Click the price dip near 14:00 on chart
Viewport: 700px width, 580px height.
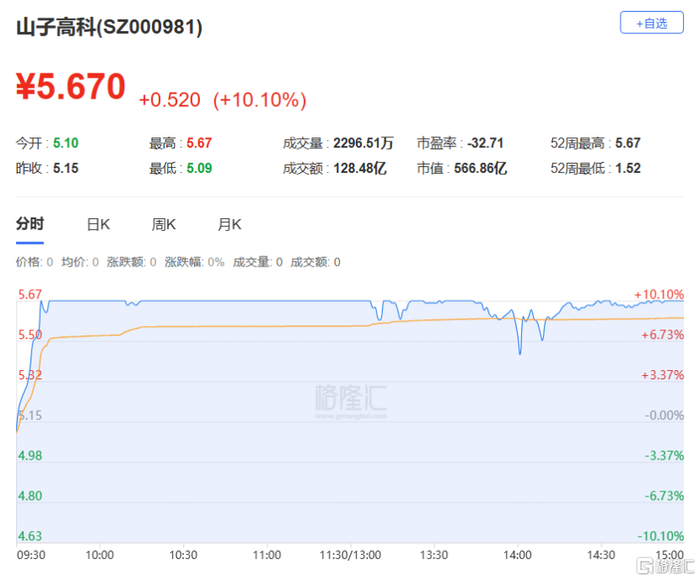[520, 352]
